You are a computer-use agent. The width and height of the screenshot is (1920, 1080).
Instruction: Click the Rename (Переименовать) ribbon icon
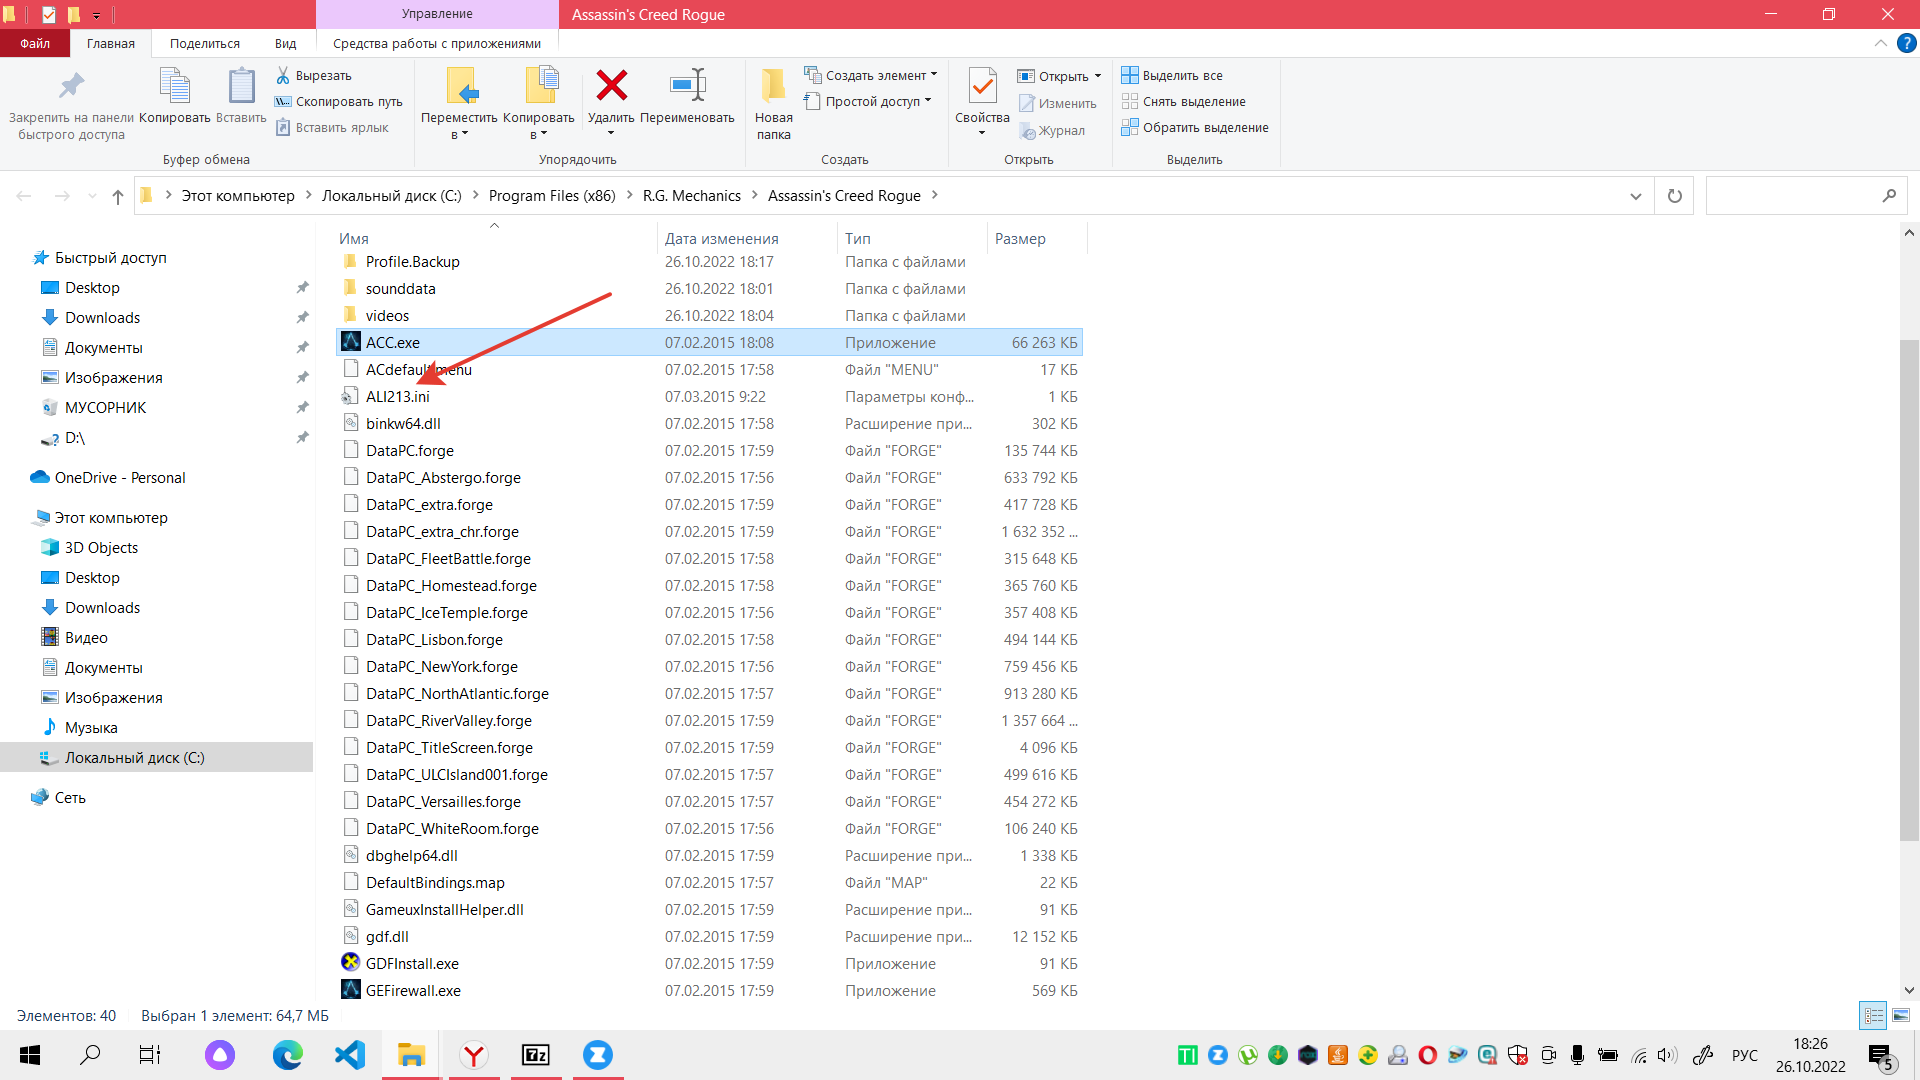687,87
